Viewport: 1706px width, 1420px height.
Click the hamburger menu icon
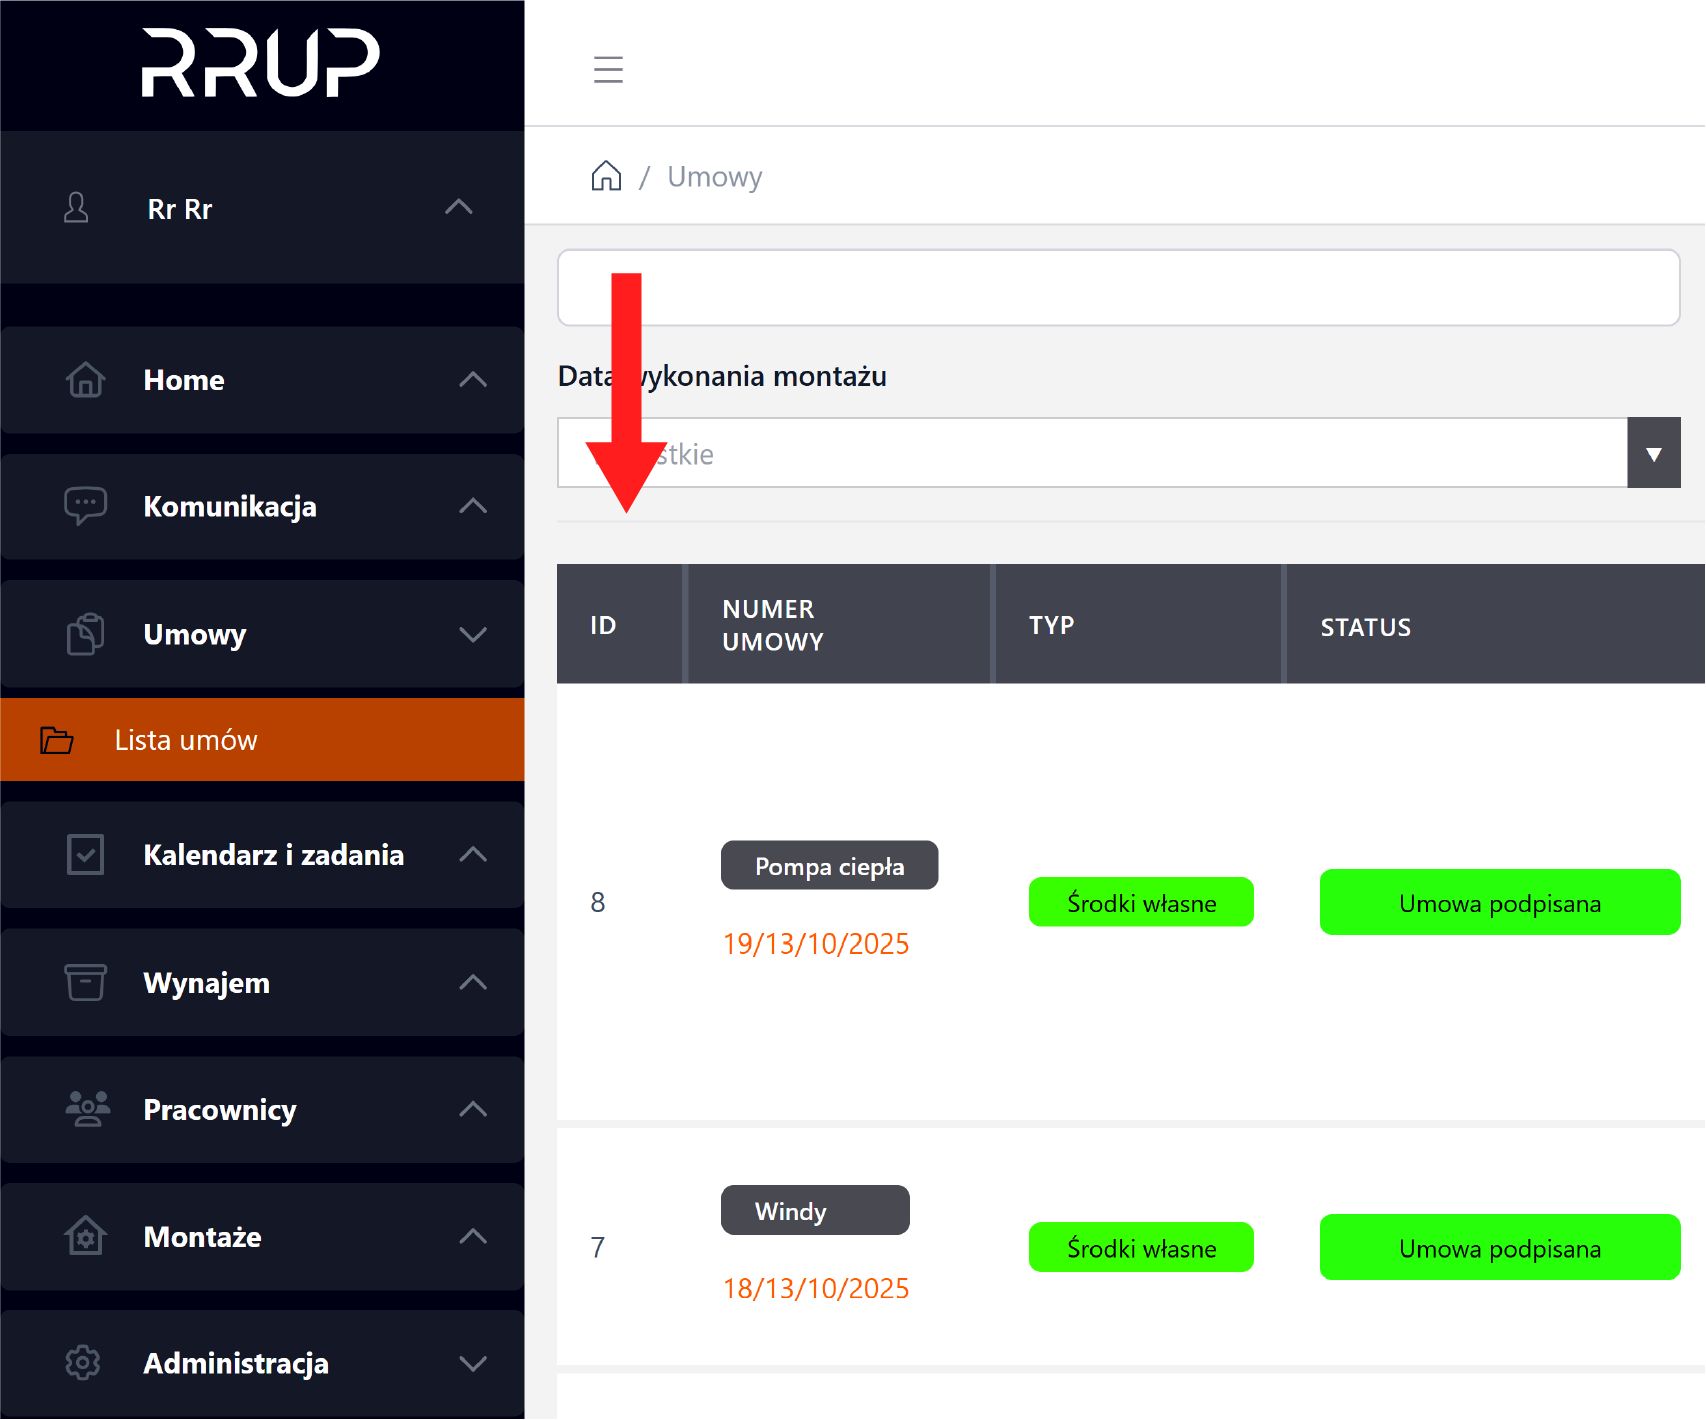pyautogui.click(x=608, y=69)
